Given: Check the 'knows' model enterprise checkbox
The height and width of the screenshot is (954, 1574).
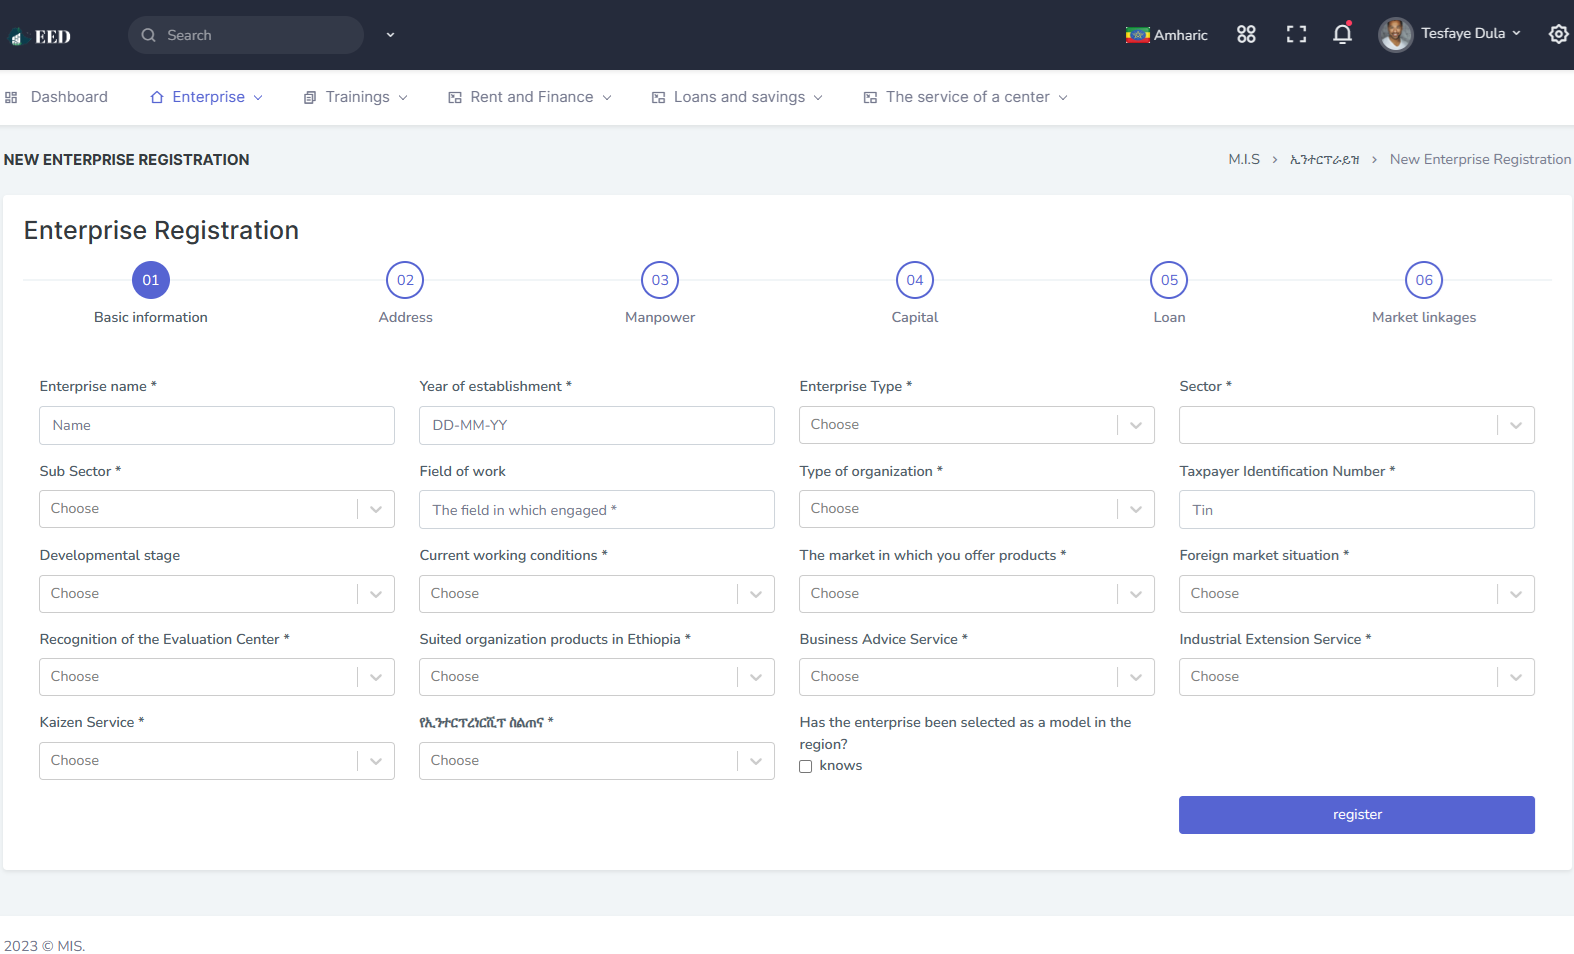Looking at the screenshot, I should (805, 767).
